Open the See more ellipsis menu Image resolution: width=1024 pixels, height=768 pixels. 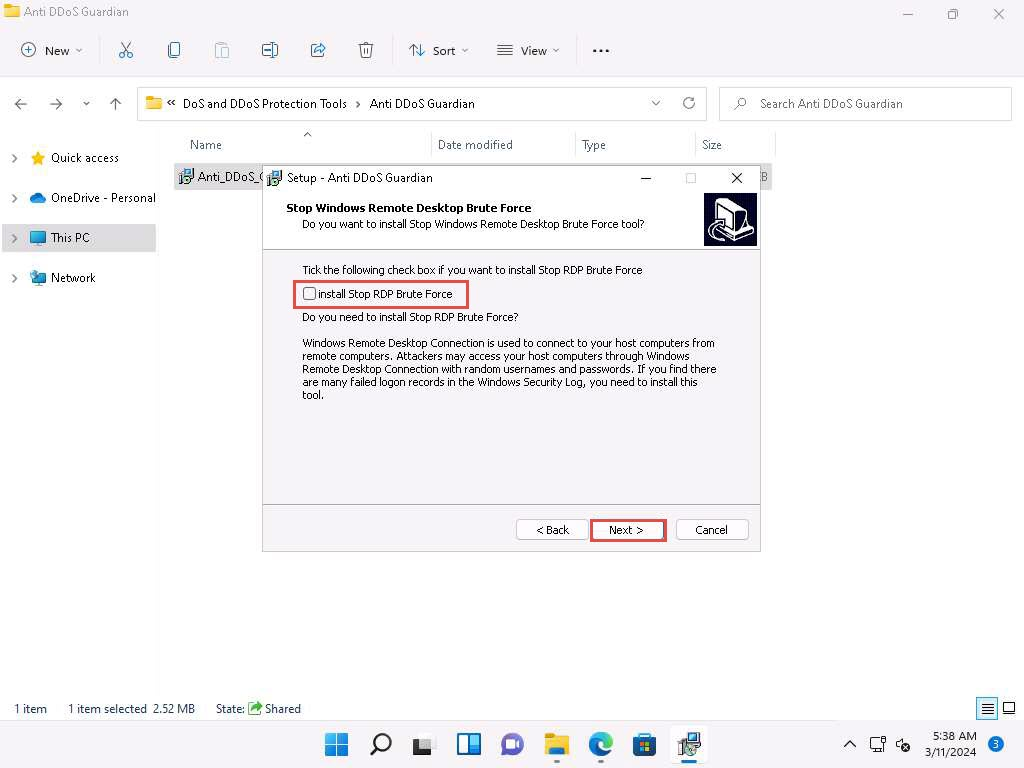pyautogui.click(x=601, y=50)
